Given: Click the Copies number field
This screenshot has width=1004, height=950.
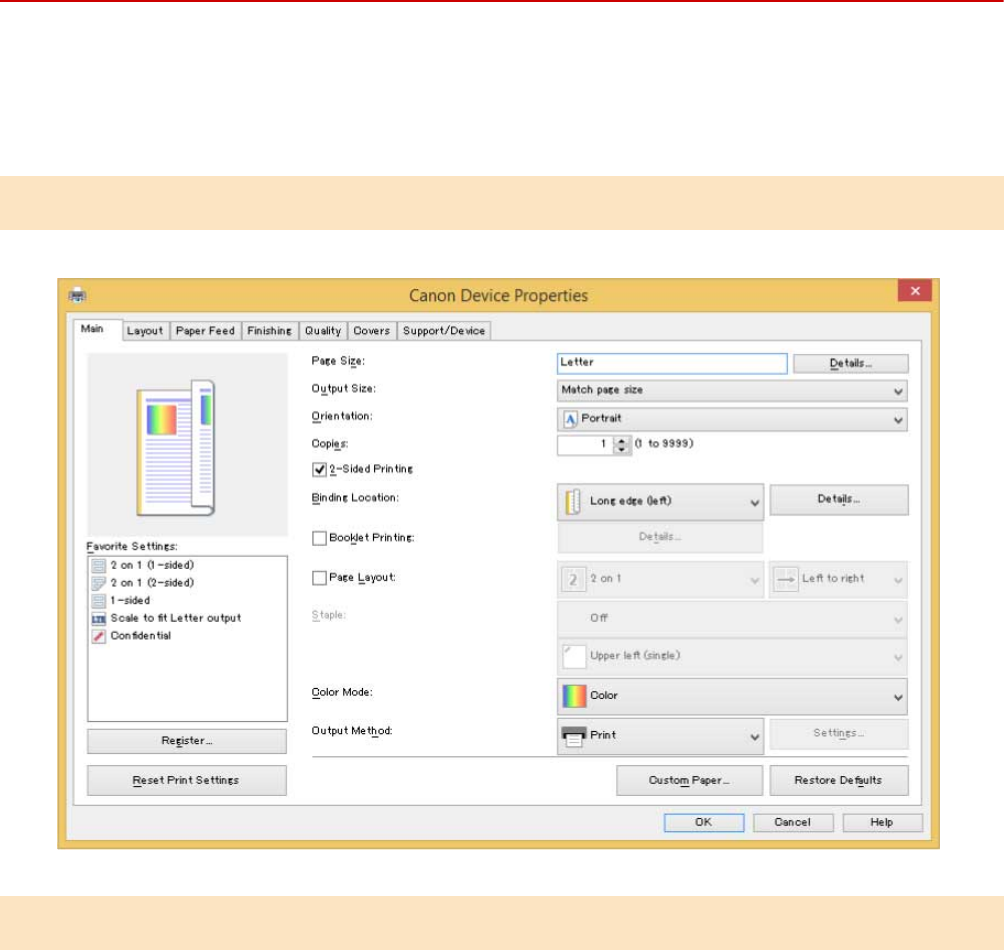Looking at the screenshot, I should pyautogui.click(x=585, y=445).
